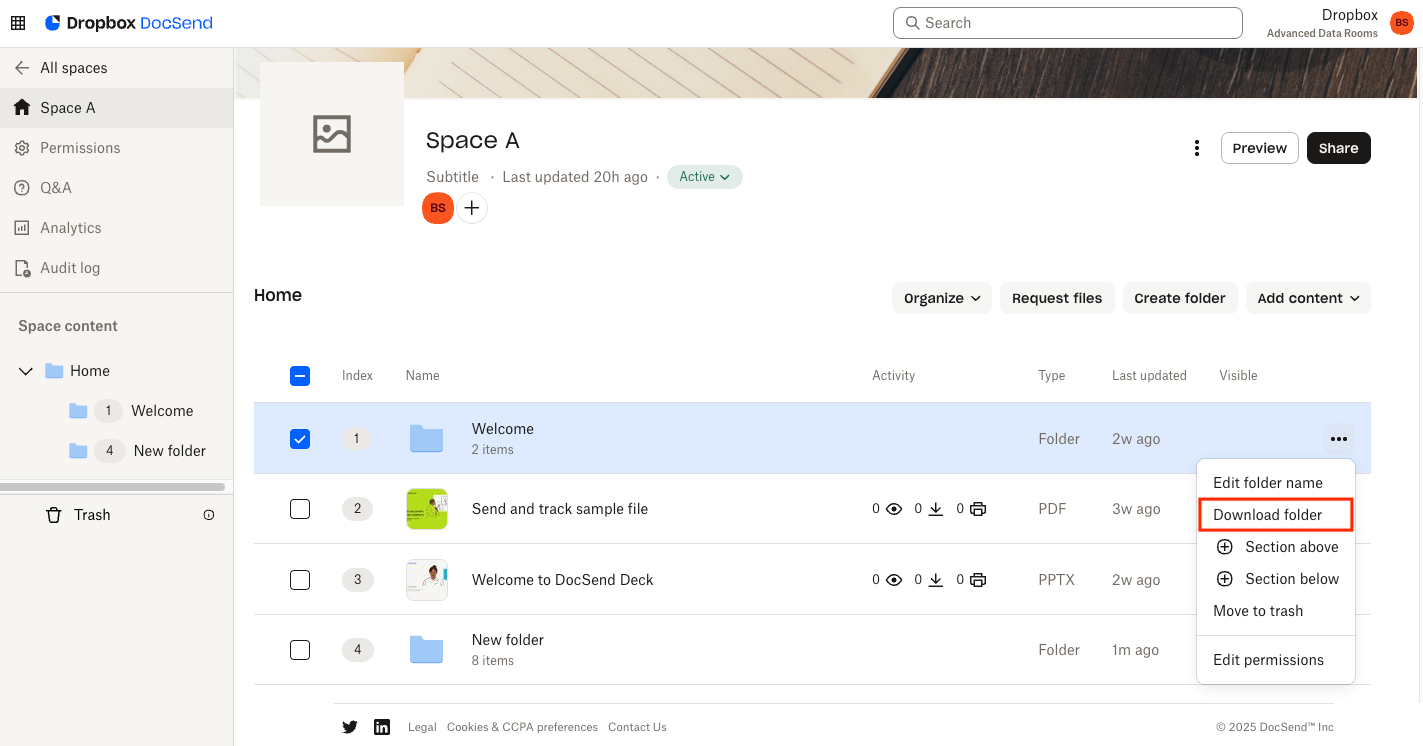Viewport: 1423px width, 746px height.
Task: Check the Send and track sample file checkbox
Action: (300, 509)
